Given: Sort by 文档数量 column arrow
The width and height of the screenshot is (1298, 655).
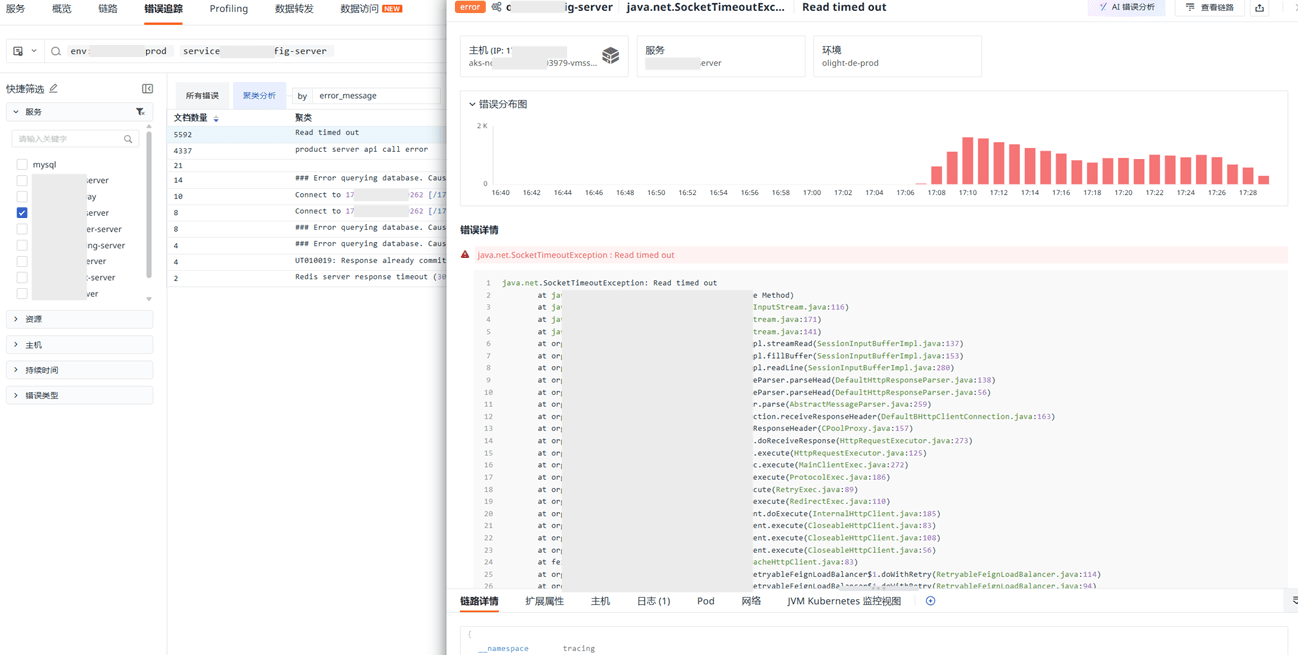Looking at the screenshot, I should pos(216,118).
